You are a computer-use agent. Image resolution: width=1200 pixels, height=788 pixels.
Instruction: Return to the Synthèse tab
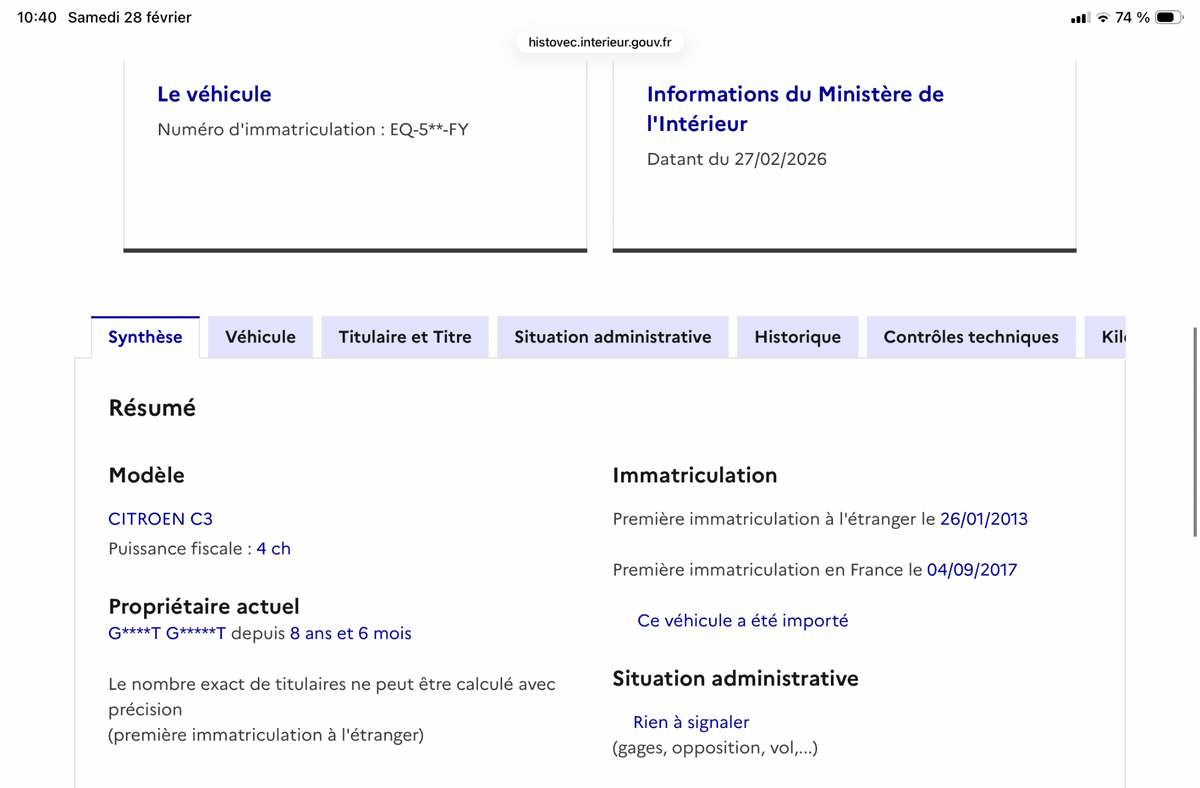[145, 337]
